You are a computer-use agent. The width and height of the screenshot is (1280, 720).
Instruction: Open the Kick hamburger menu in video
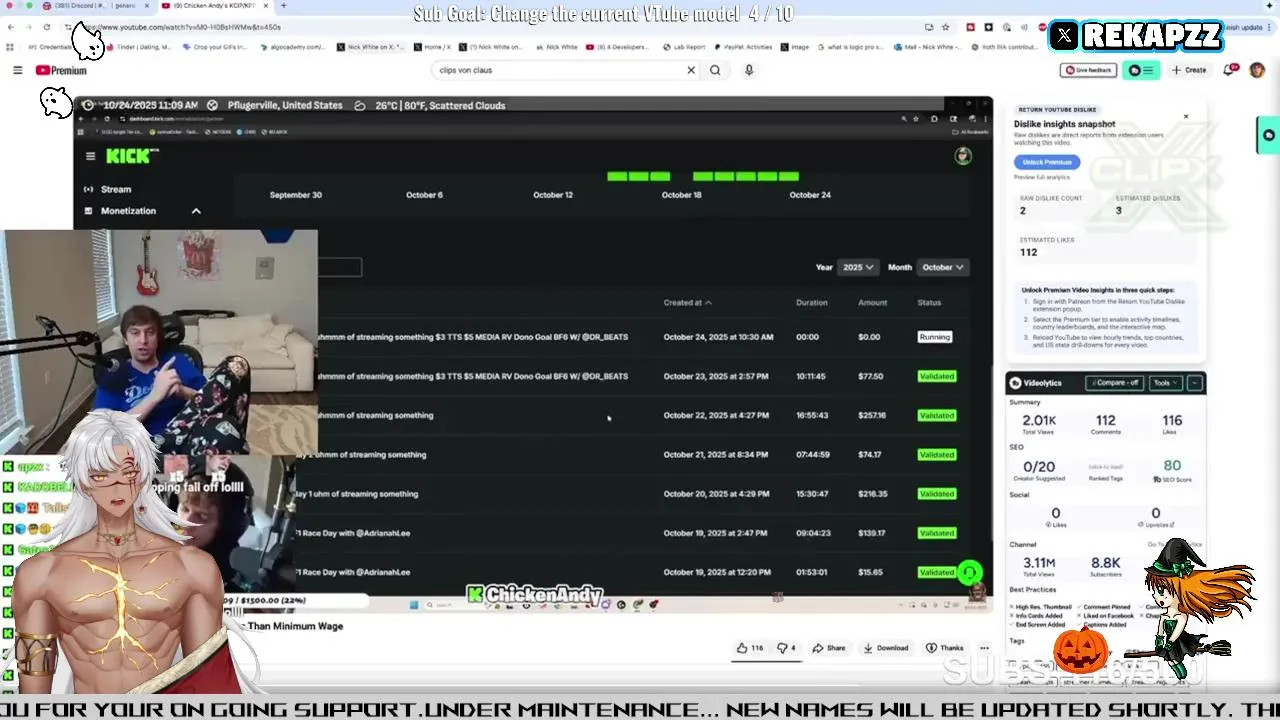click(x=90, y=156)
